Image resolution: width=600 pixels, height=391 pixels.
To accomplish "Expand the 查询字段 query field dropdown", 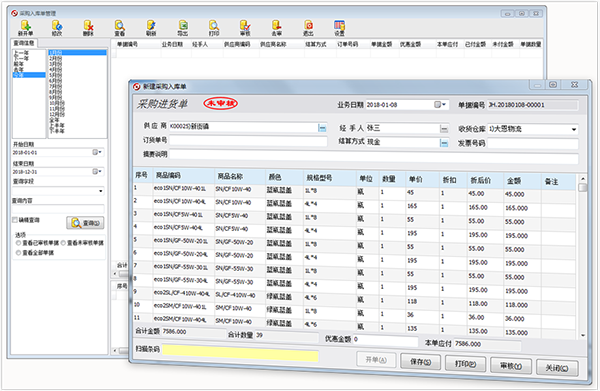I will coord(101,191).
